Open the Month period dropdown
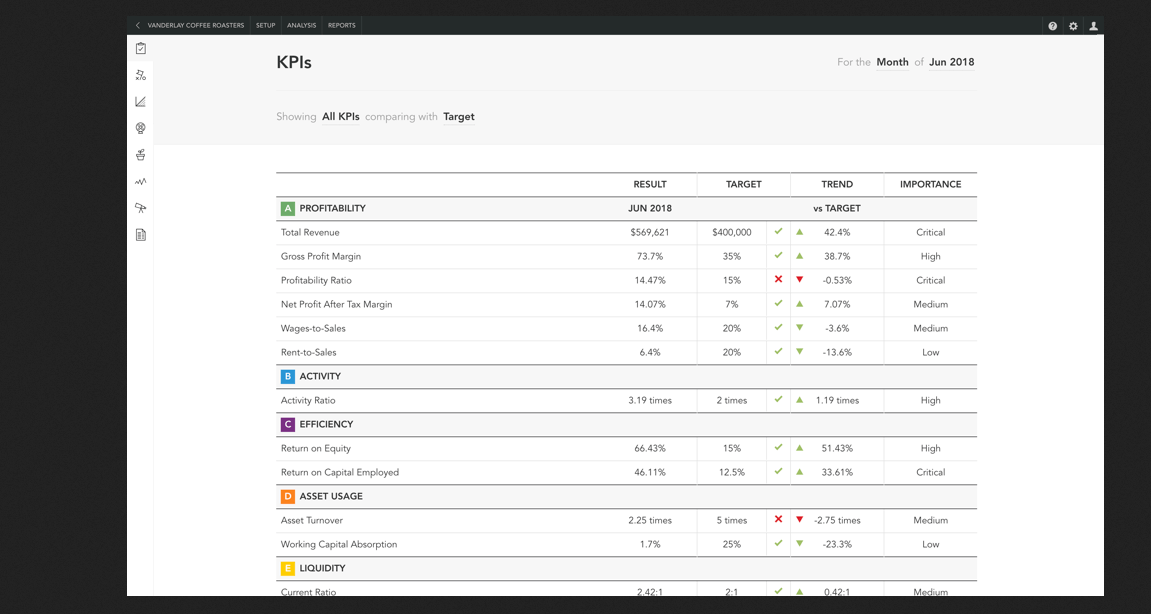Viewport: 1151px width, 614px height. 892,62
